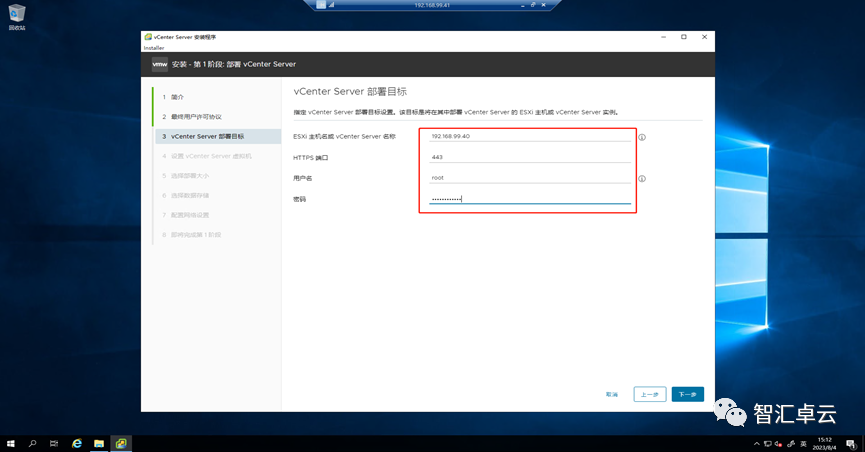Expand hidden system tray icons
The height and width of the screenshot is (452, 865).
click(x=756, y=444)
